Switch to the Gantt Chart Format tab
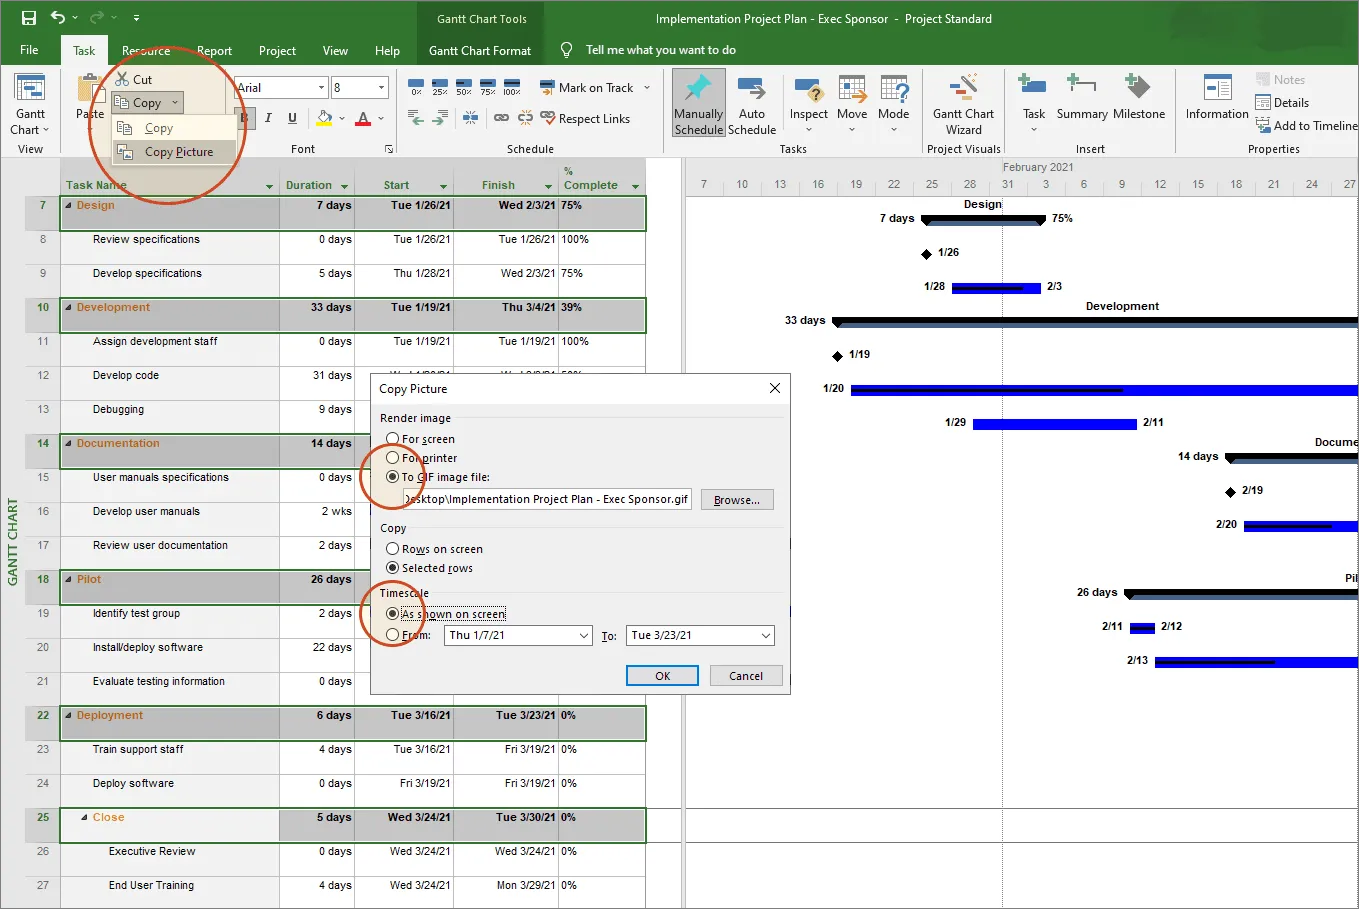 pos(480,51)
